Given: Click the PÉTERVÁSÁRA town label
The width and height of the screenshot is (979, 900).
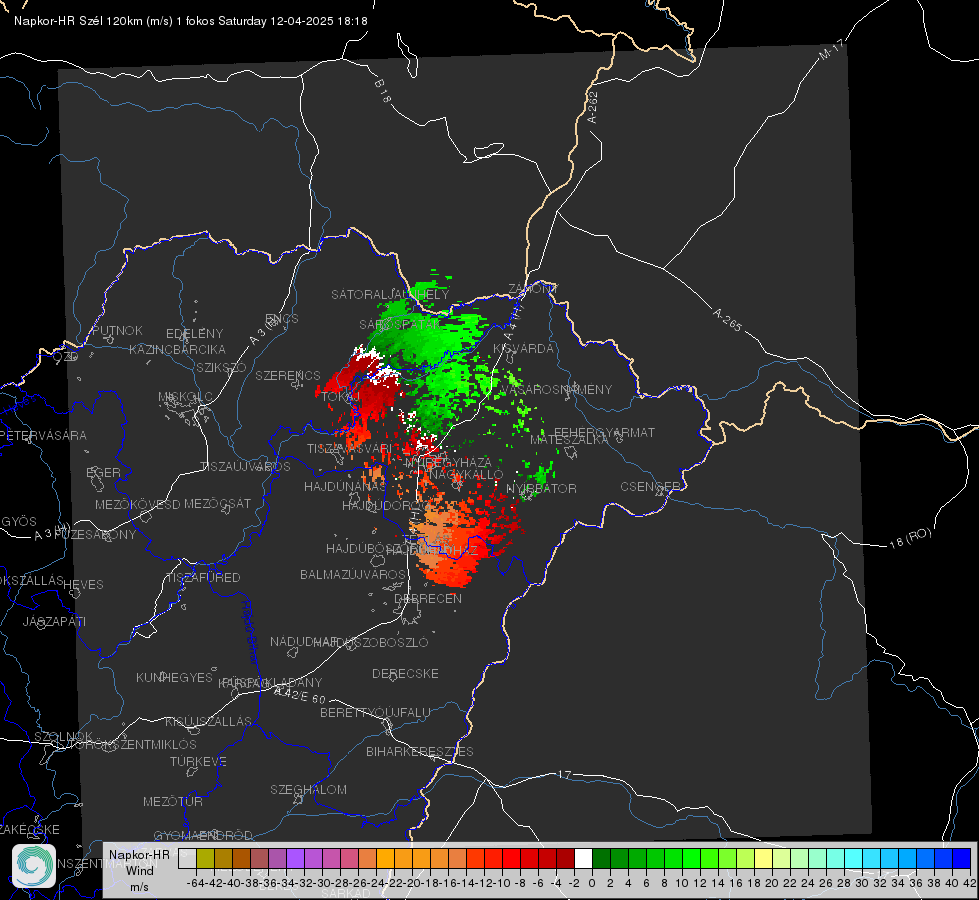Looking at the screenshot, I should pos(43,435).
